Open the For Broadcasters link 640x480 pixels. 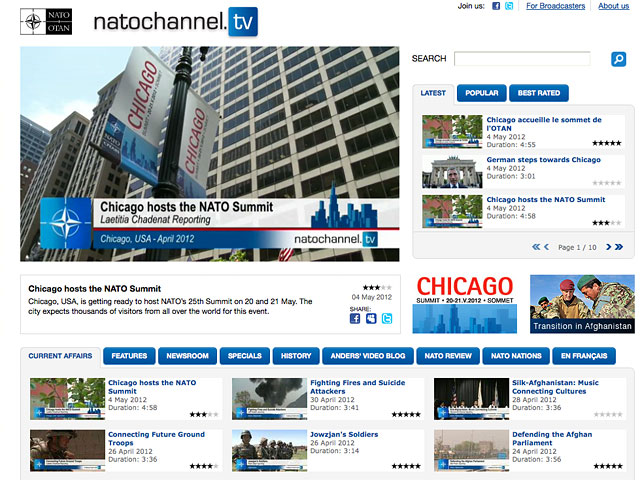click(555, 6)
